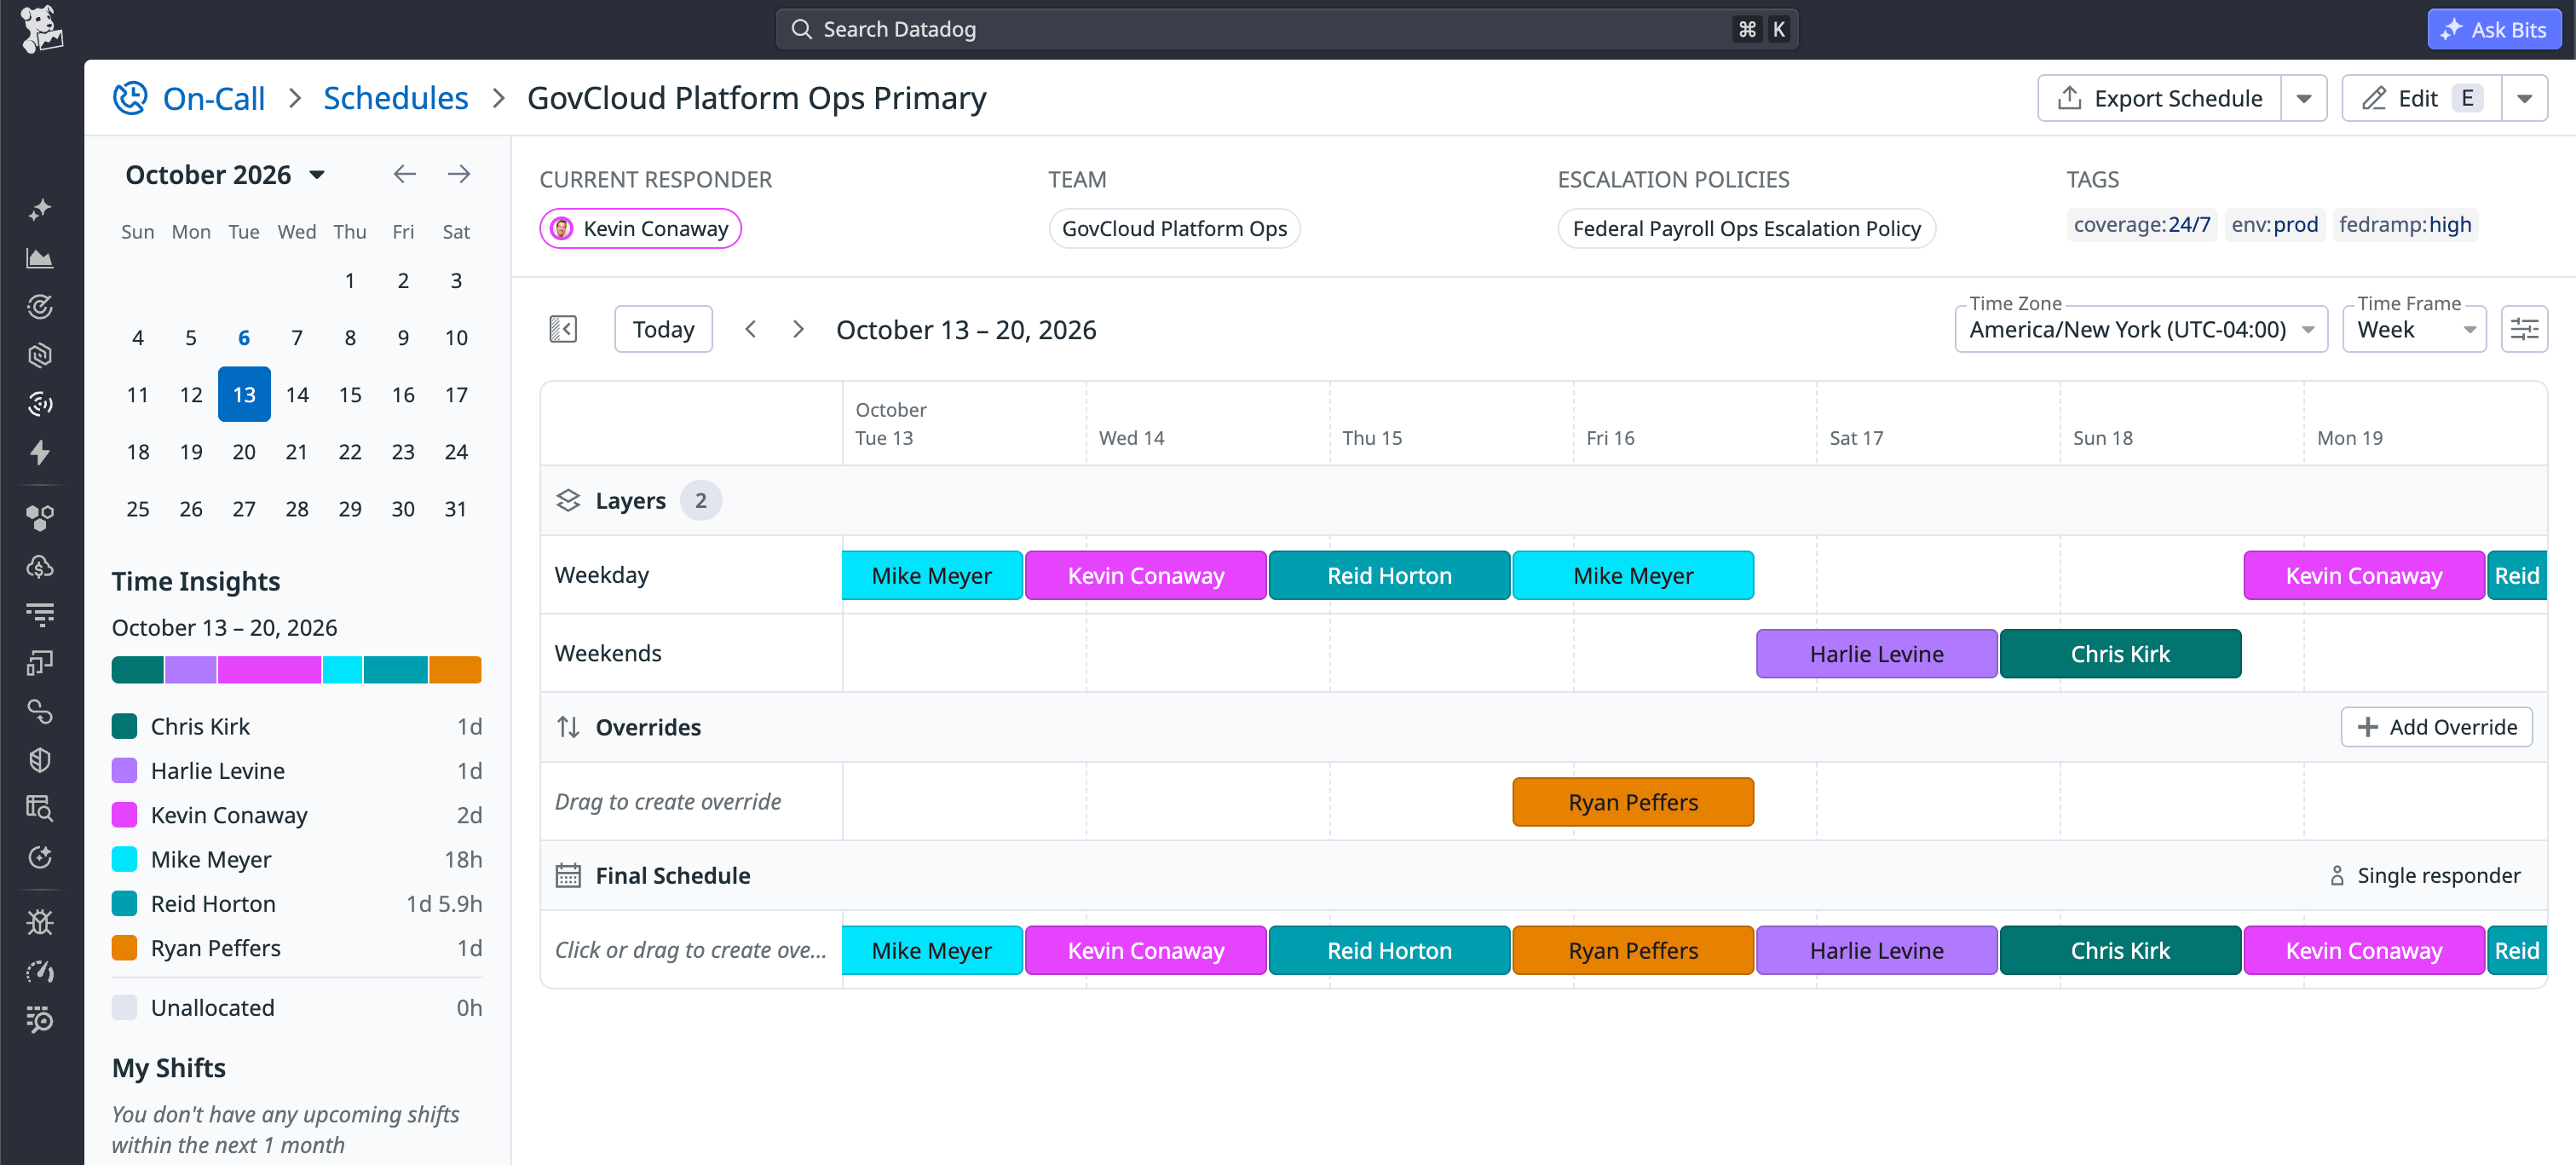This screenshot has height=1165, width=2576.
Task: Click Kevin Conaway 2d insights row
Action: click(x=297, y=815)
